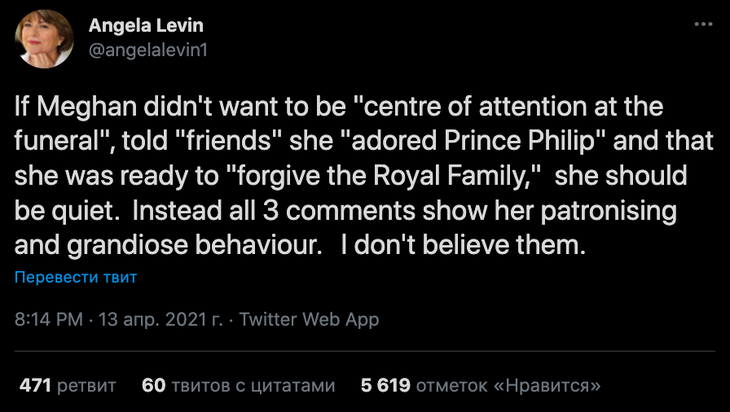Open the Angela Levin display name link

point(144,25)
